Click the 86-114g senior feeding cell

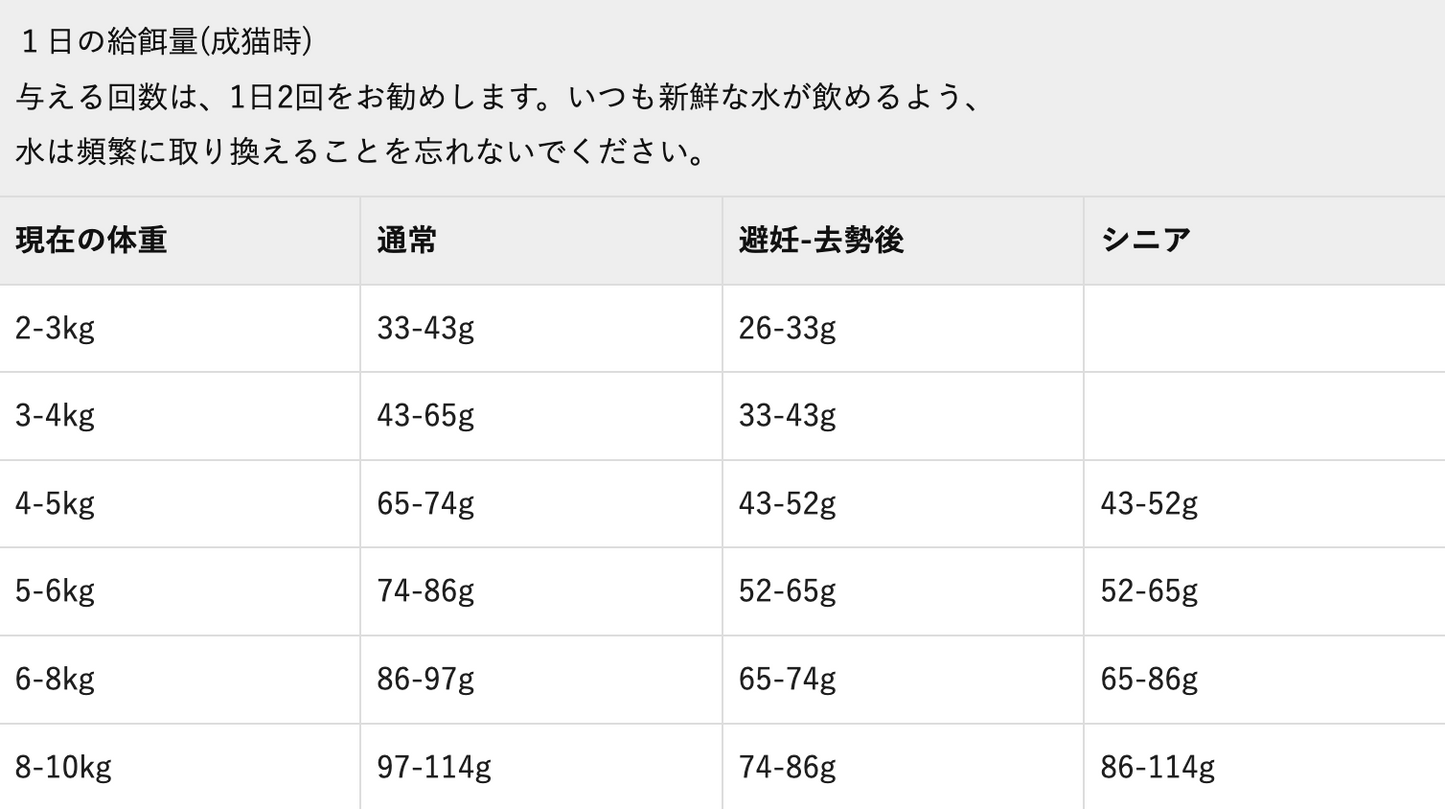[1157, 767]
